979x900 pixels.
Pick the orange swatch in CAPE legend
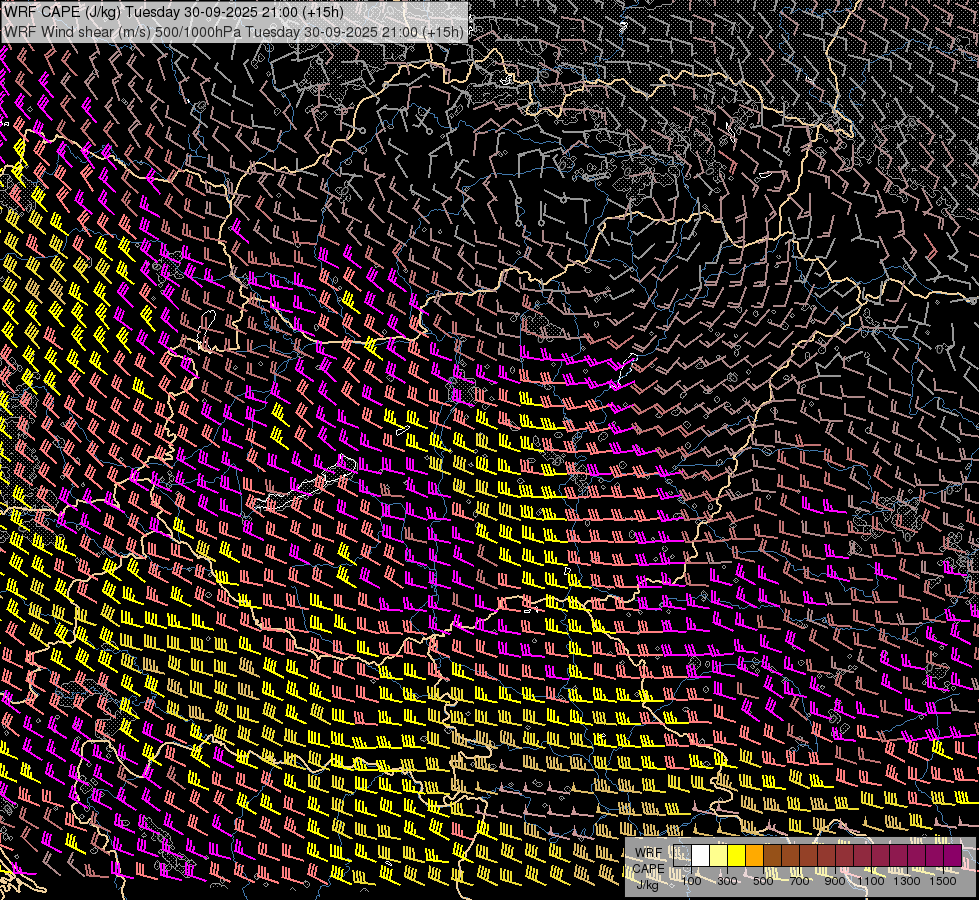click(x=754, y=856)
